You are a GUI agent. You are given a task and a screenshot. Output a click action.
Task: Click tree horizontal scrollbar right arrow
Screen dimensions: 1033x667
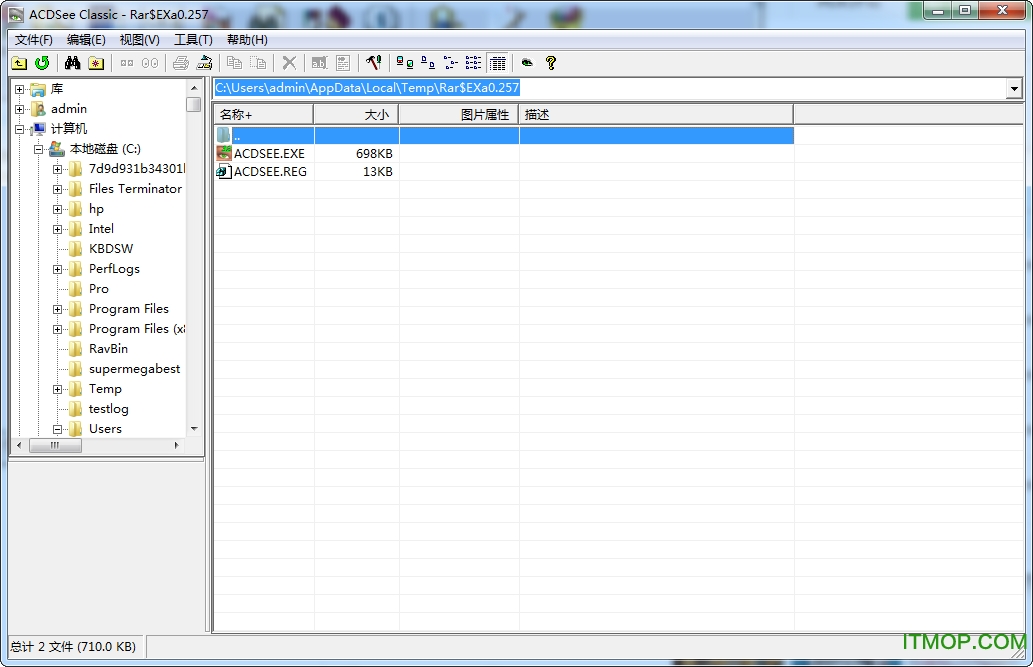coord(176,446)
